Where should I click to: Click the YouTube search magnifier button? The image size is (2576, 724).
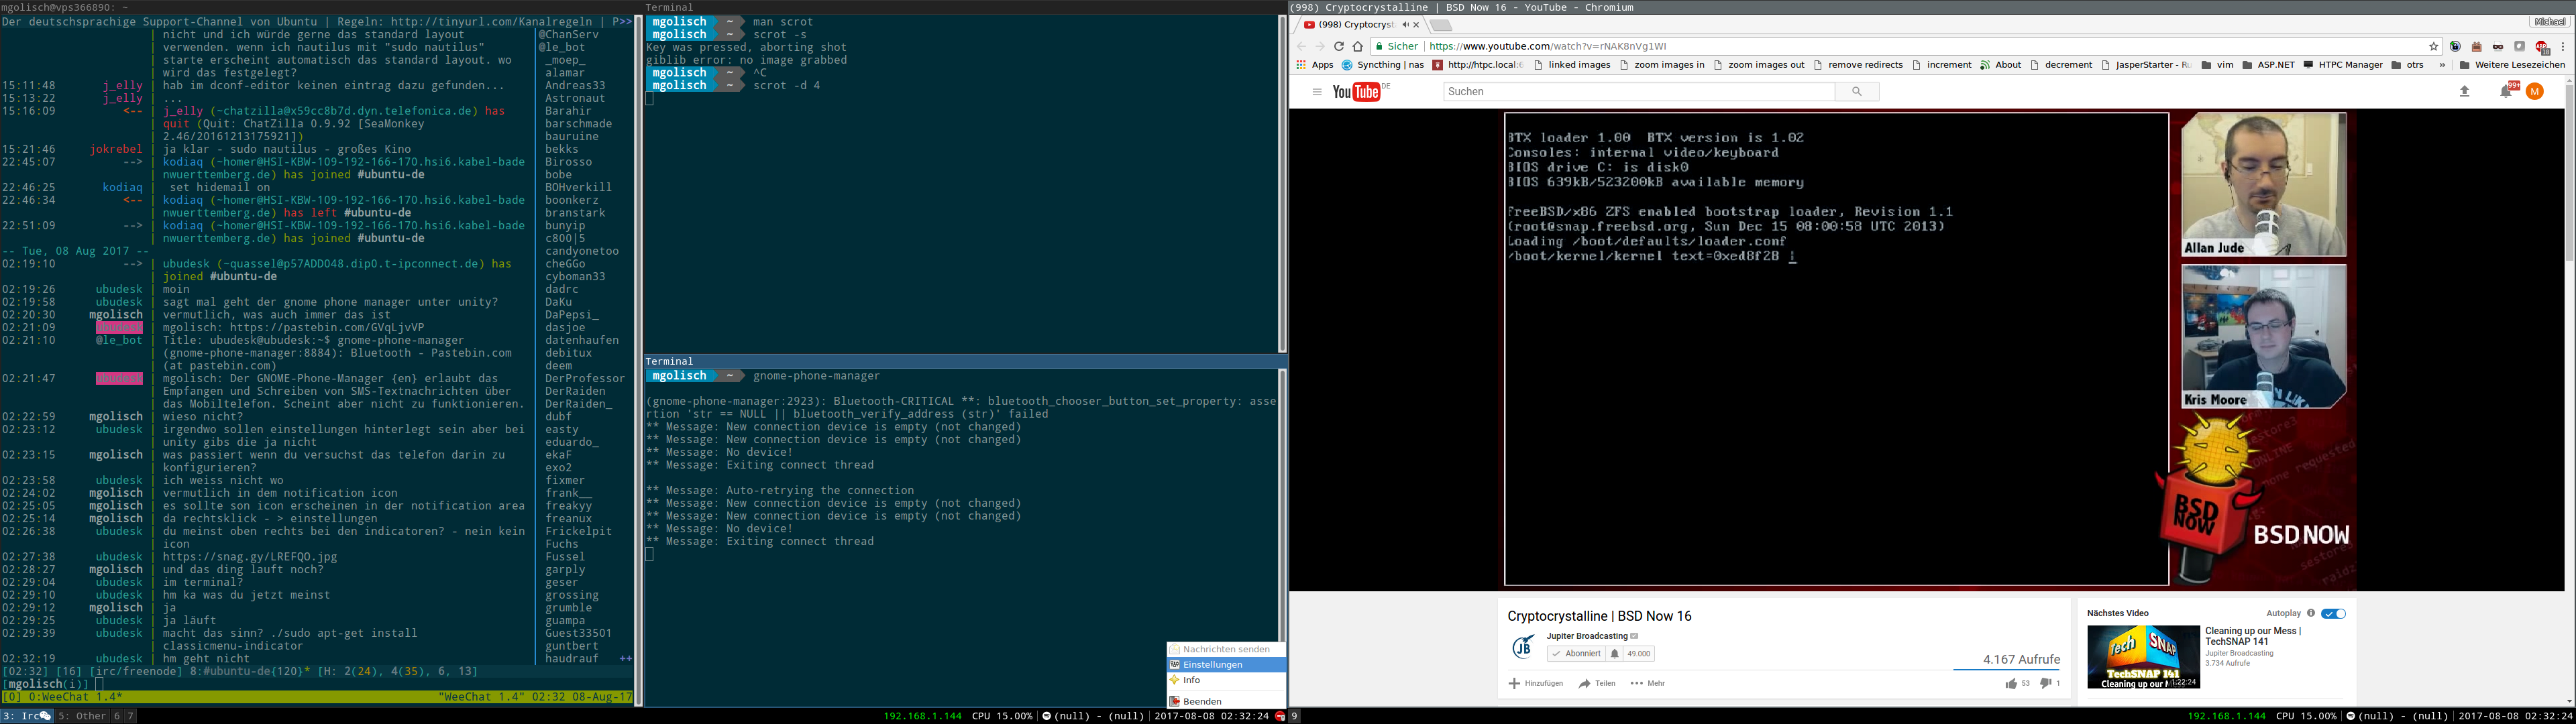click(1857, 91)
